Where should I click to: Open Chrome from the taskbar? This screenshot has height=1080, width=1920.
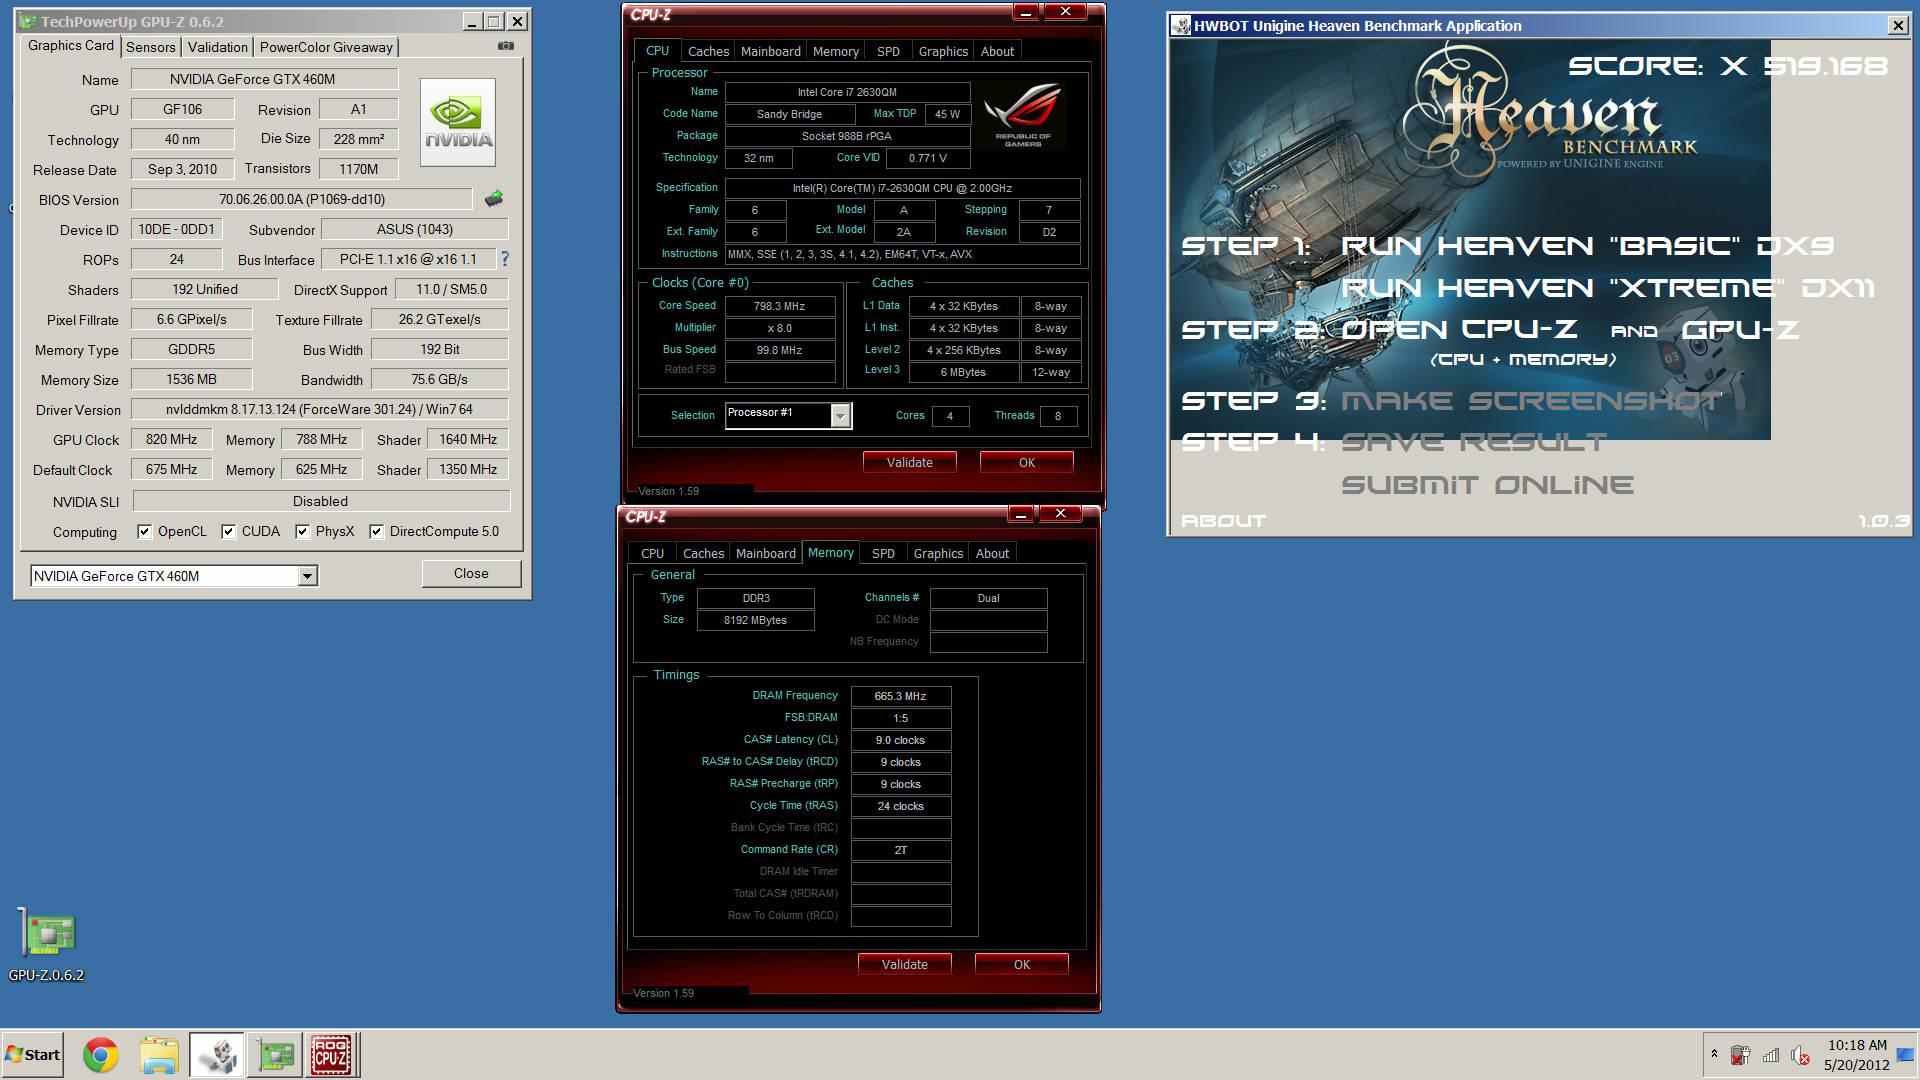pyautogui.click(x=100, y=1055)
